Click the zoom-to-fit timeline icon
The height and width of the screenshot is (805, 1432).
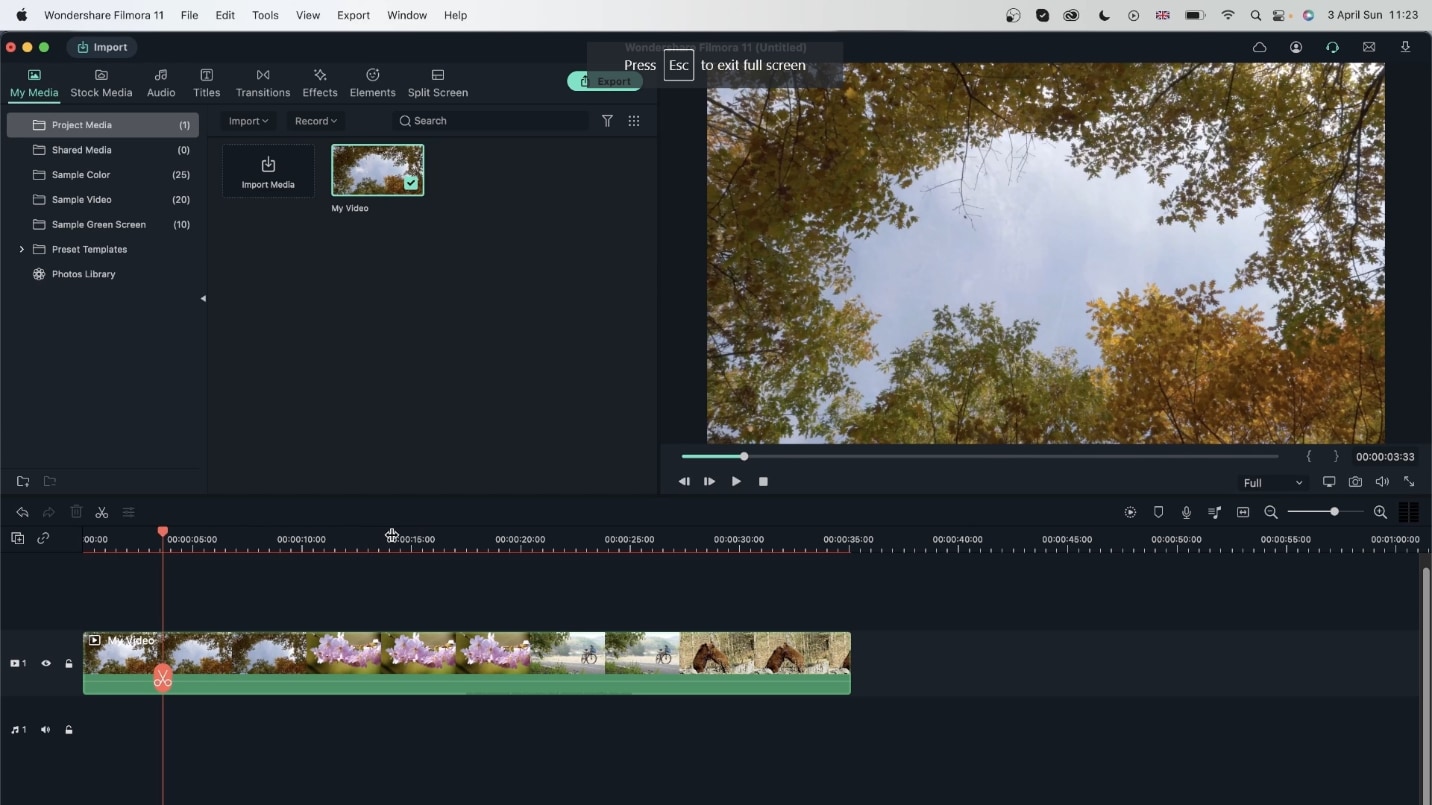point(1243,512)
